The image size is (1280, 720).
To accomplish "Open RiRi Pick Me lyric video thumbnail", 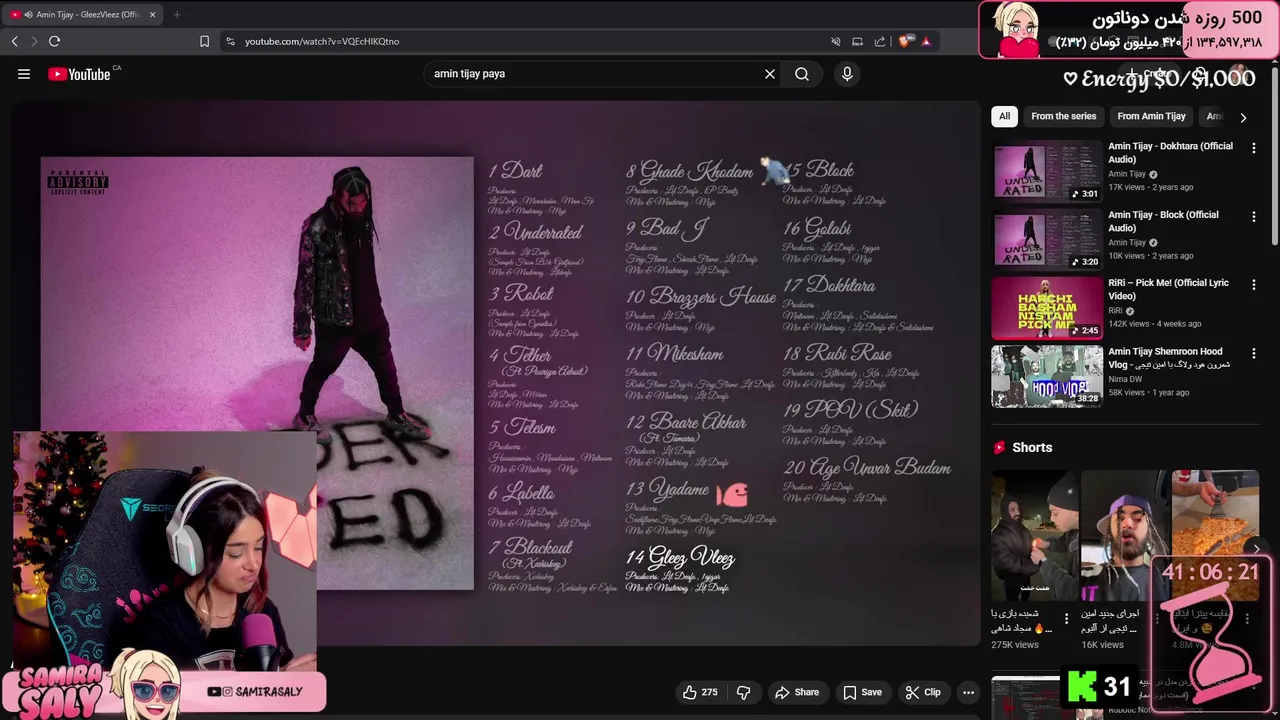I will pos(1047,307).
